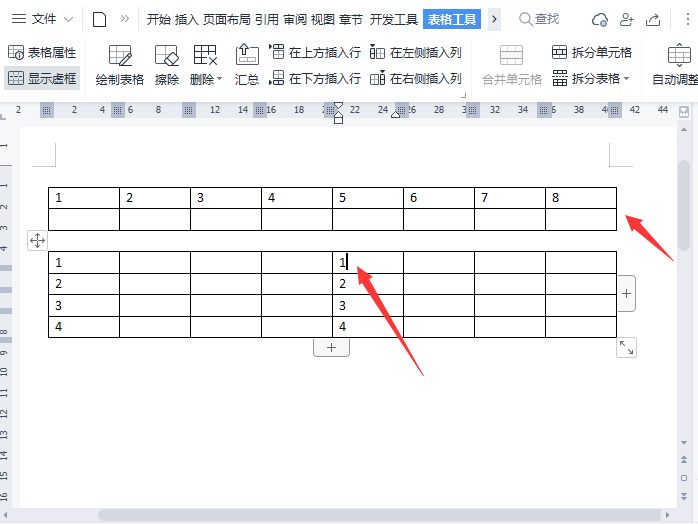Viewport: 698px width, 524px height.
Task: Click the first-line indent marker on the ruler
Action: (339, 106)
